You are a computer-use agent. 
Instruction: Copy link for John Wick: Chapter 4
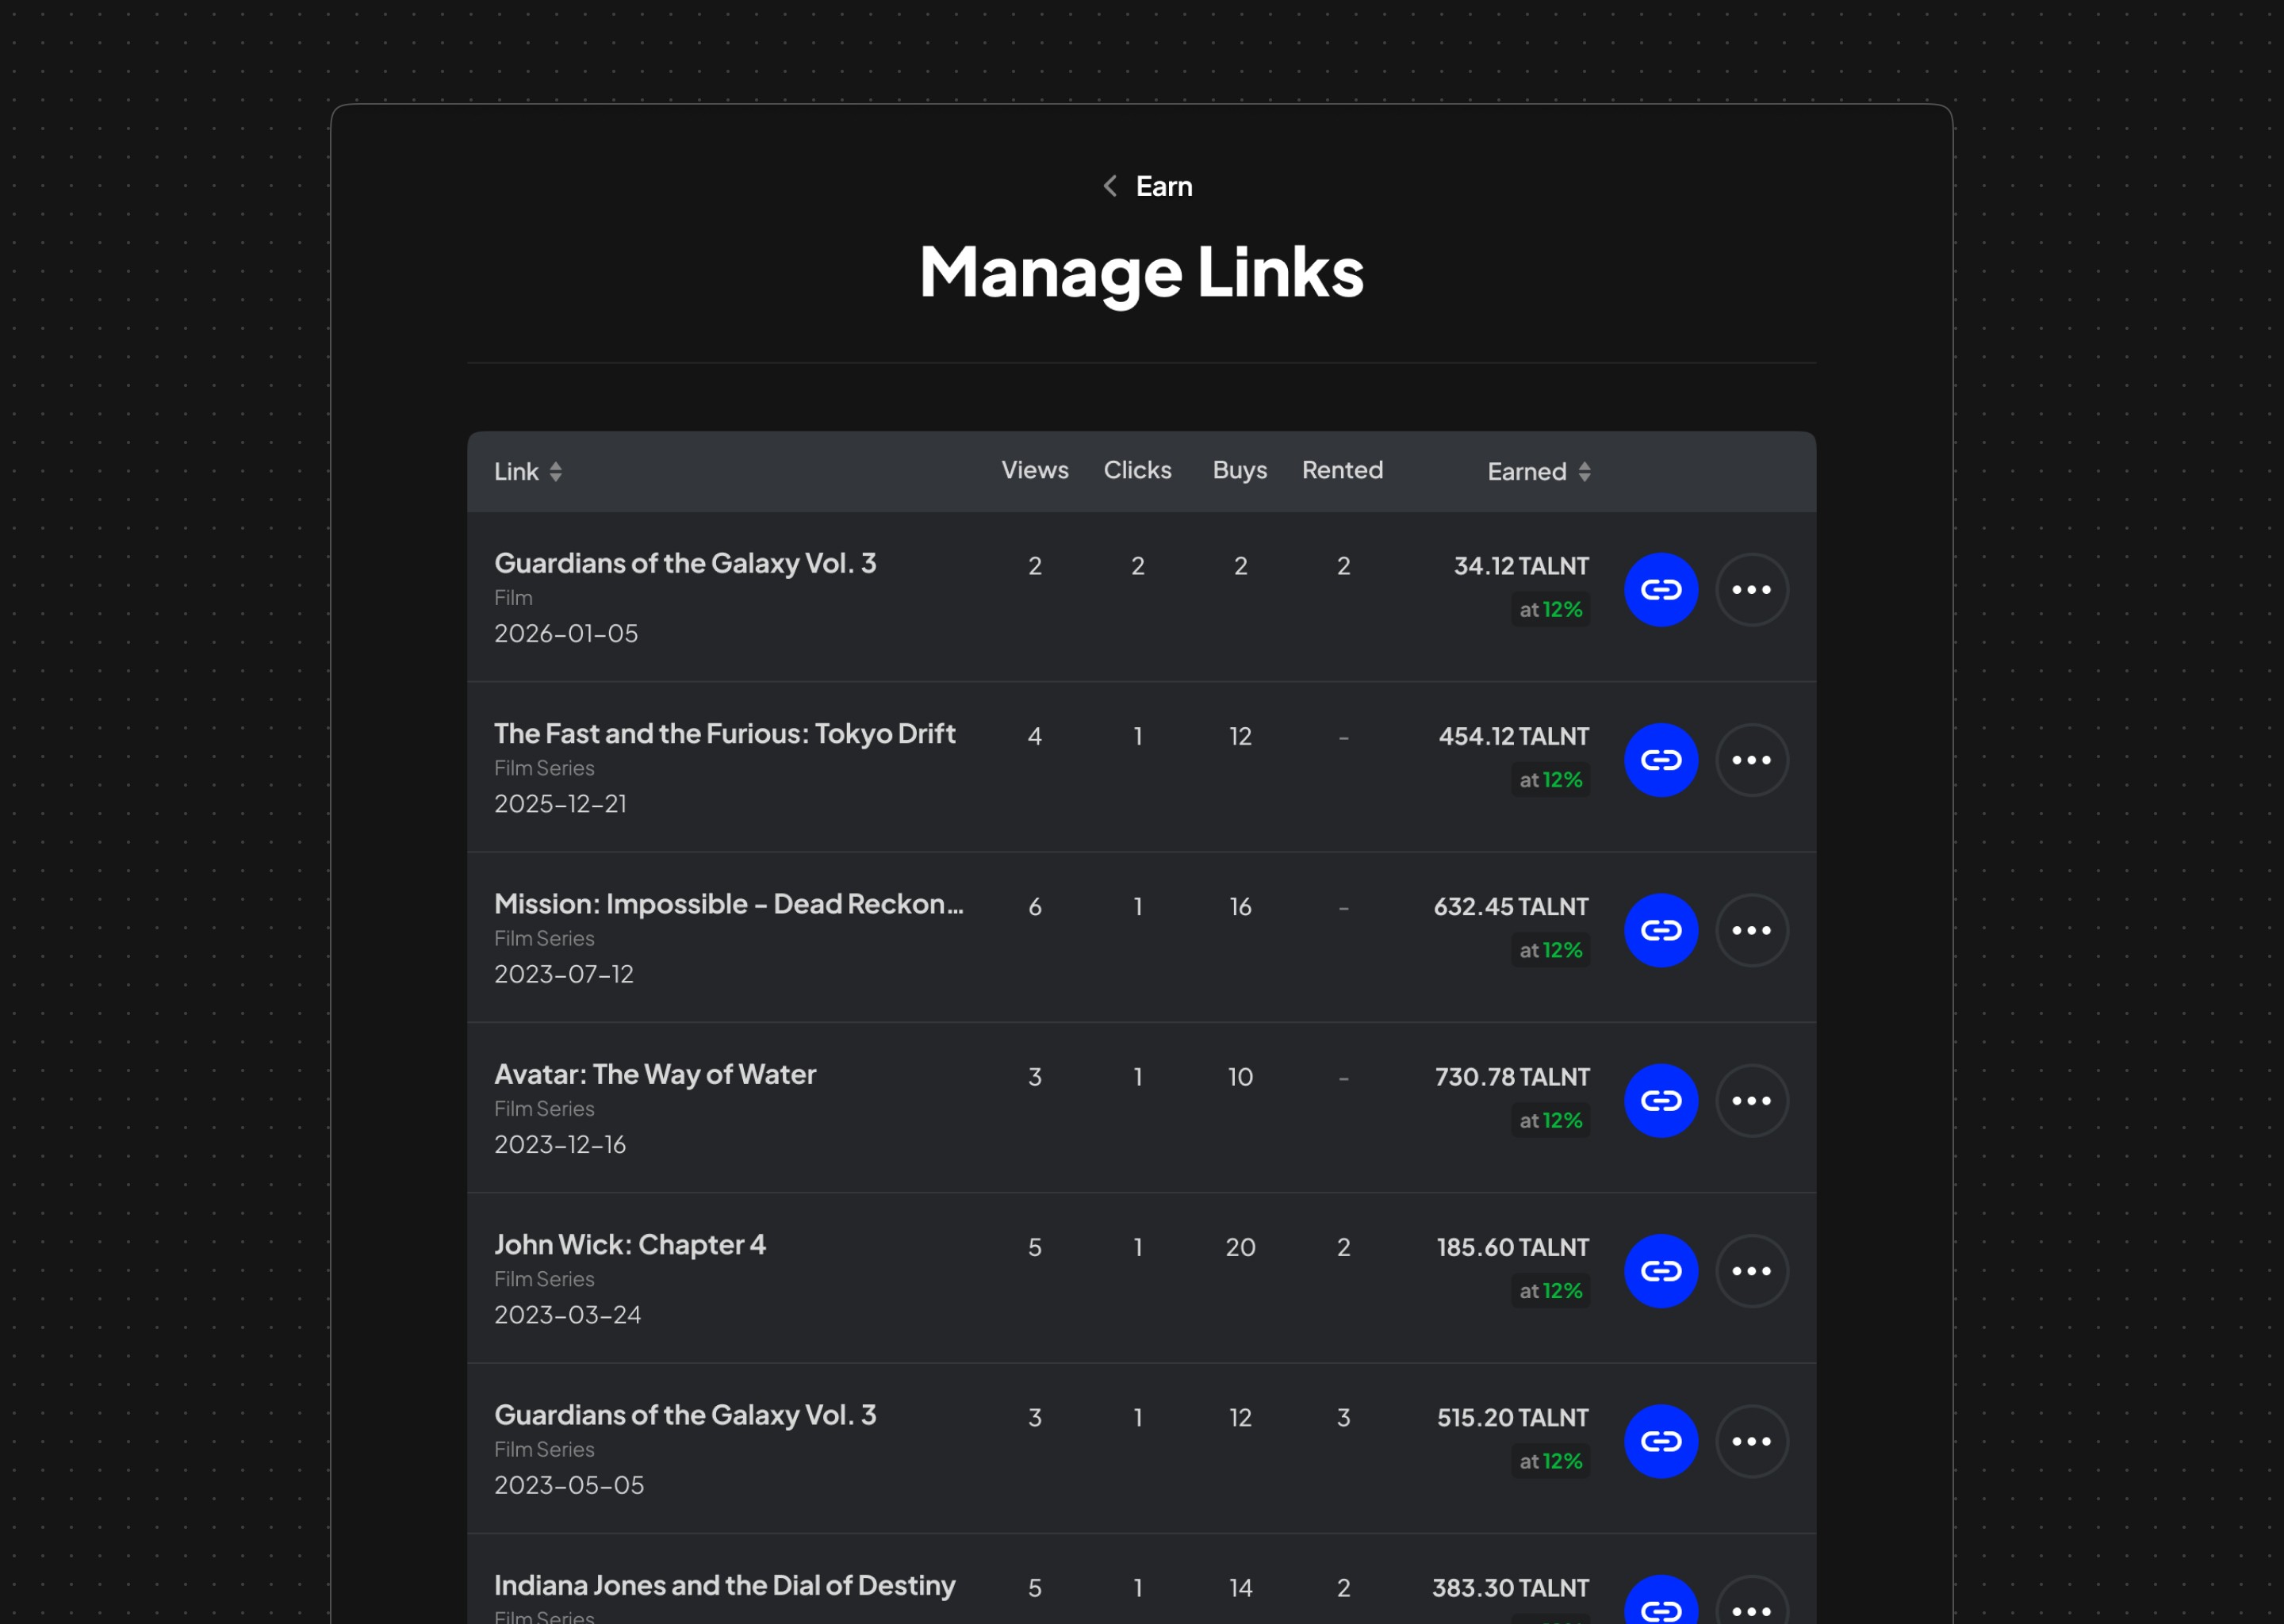pos(1660,1271)
